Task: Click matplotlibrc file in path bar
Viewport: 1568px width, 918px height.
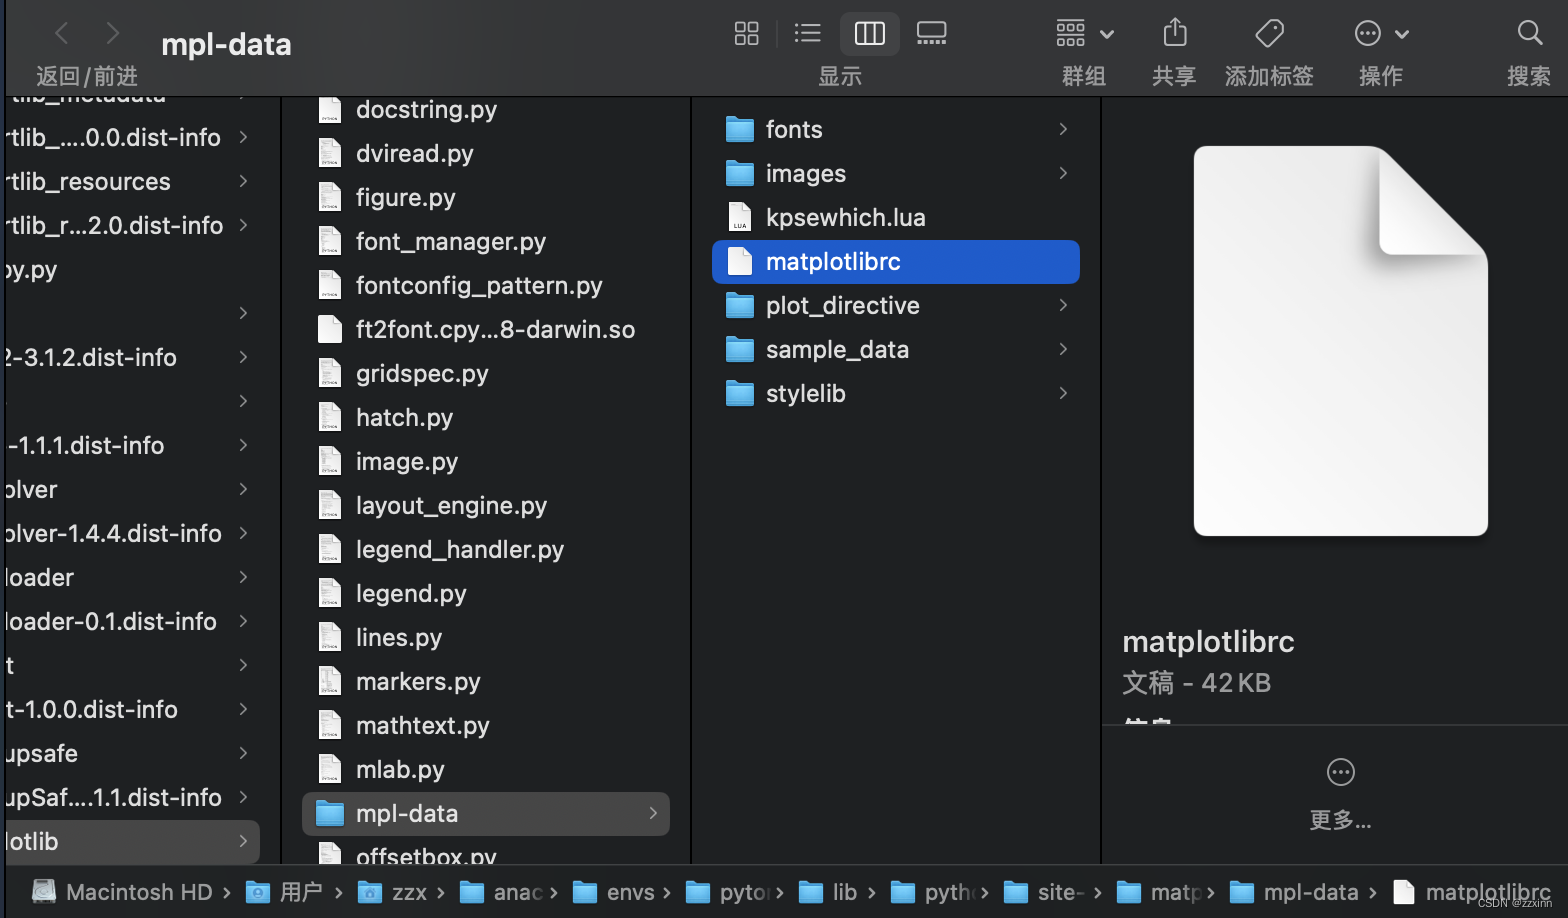Action: click(x=1472, y=892)
